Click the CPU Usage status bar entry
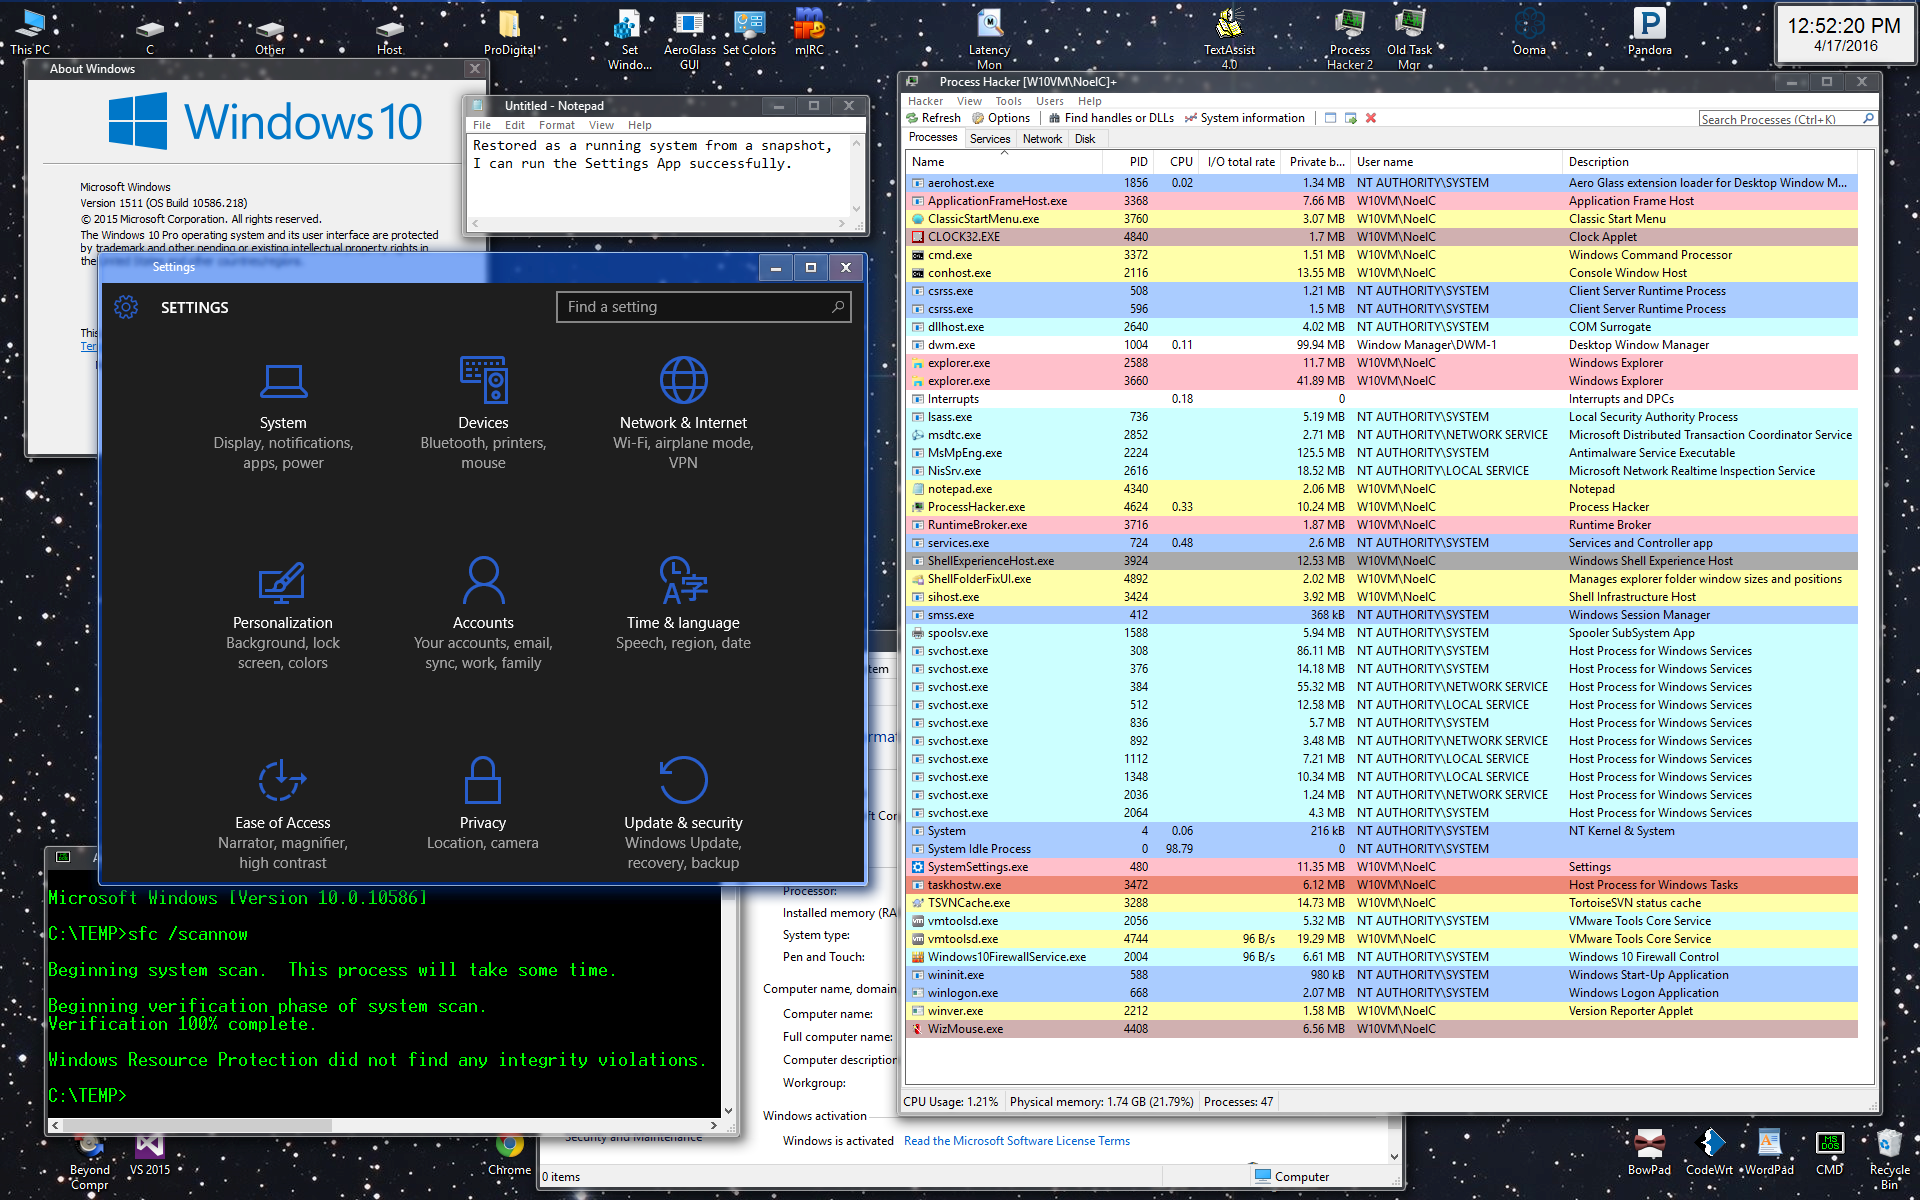The image size is (1920, 1200). click(950, 1102)
